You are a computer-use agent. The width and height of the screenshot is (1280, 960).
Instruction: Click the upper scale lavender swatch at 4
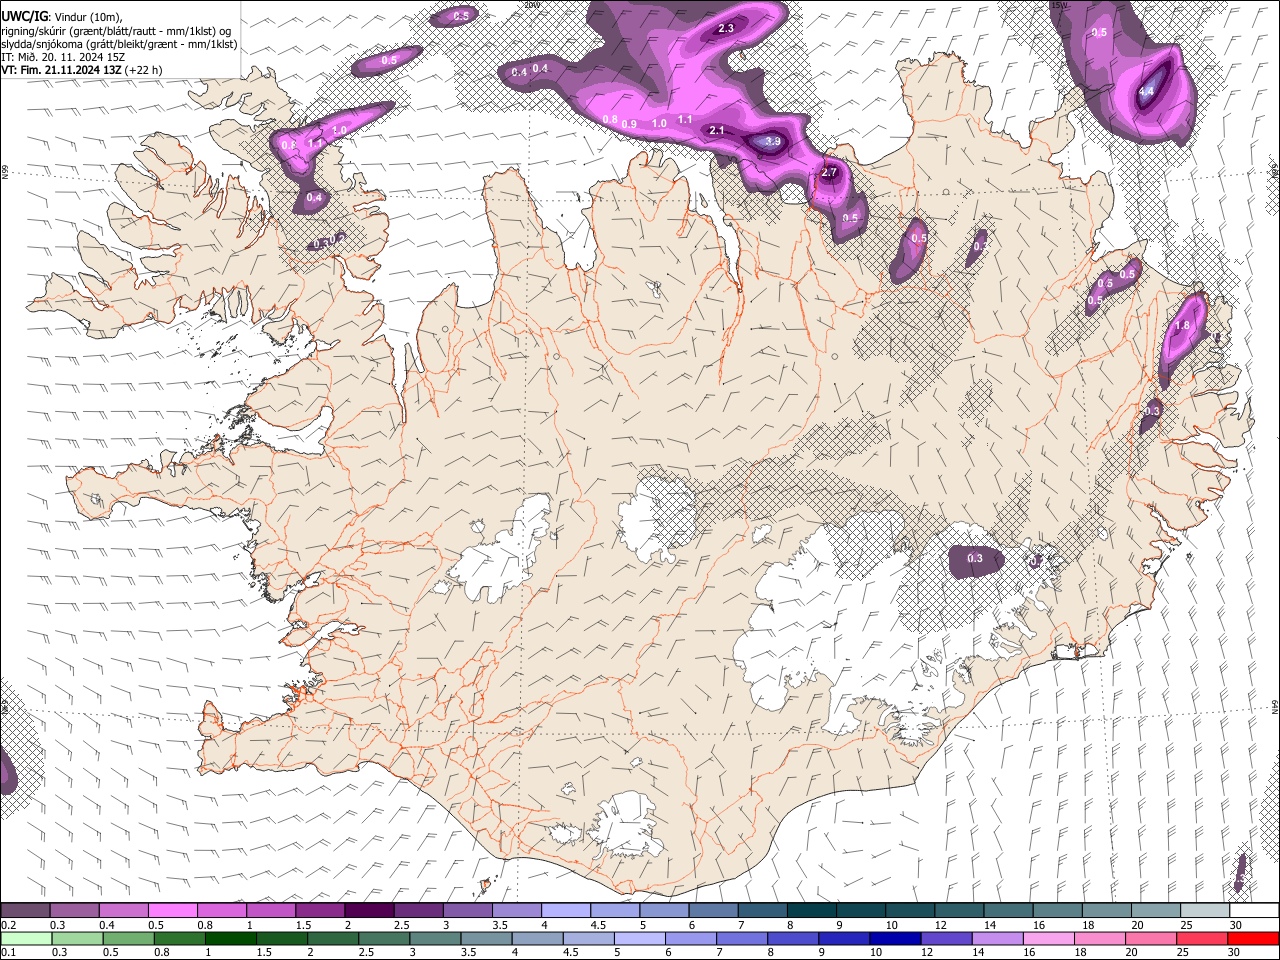coord(564,910)
